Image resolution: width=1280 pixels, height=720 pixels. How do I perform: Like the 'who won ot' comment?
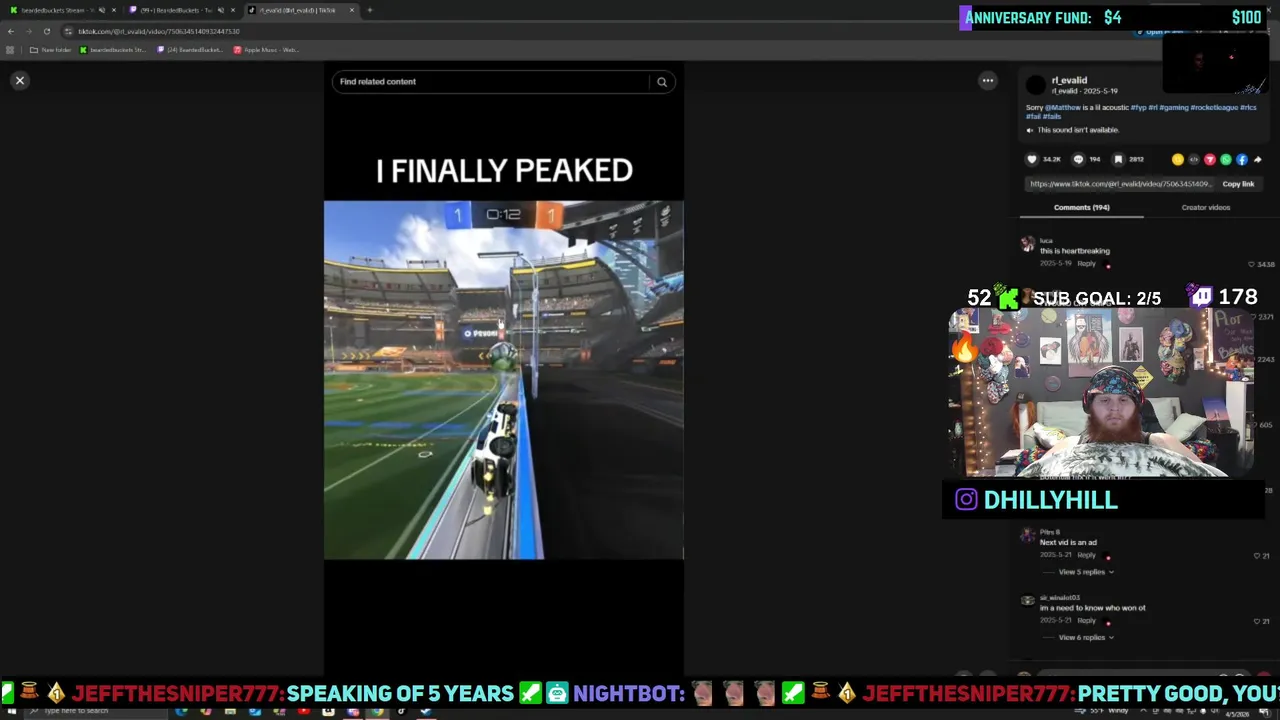1257,621
